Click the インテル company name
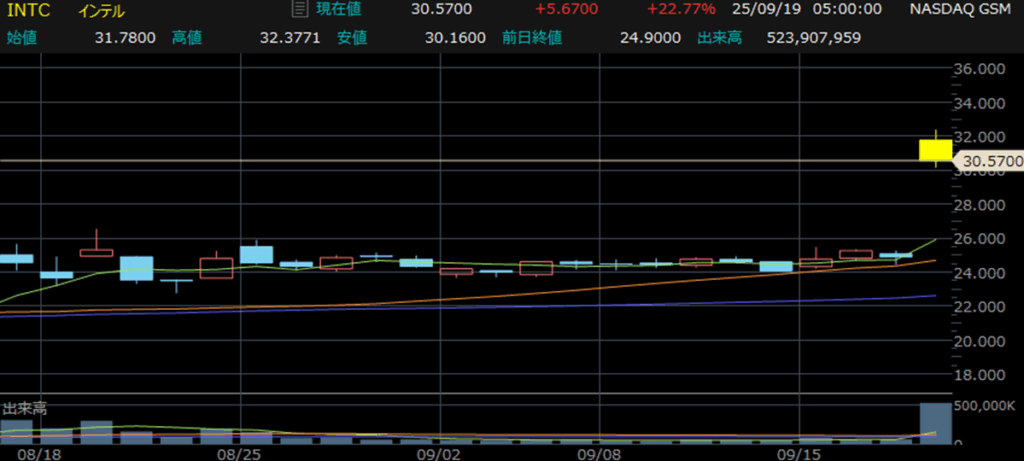 102,11
